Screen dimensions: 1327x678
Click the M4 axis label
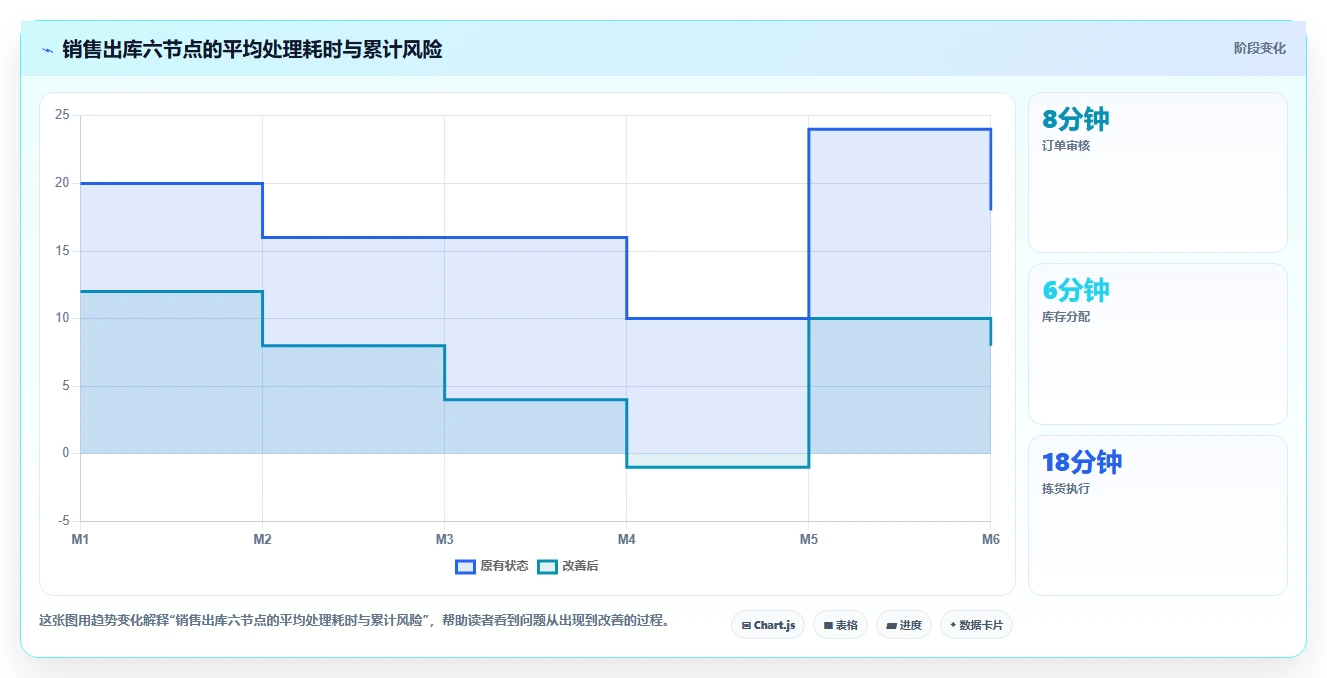tap(626, 540)
